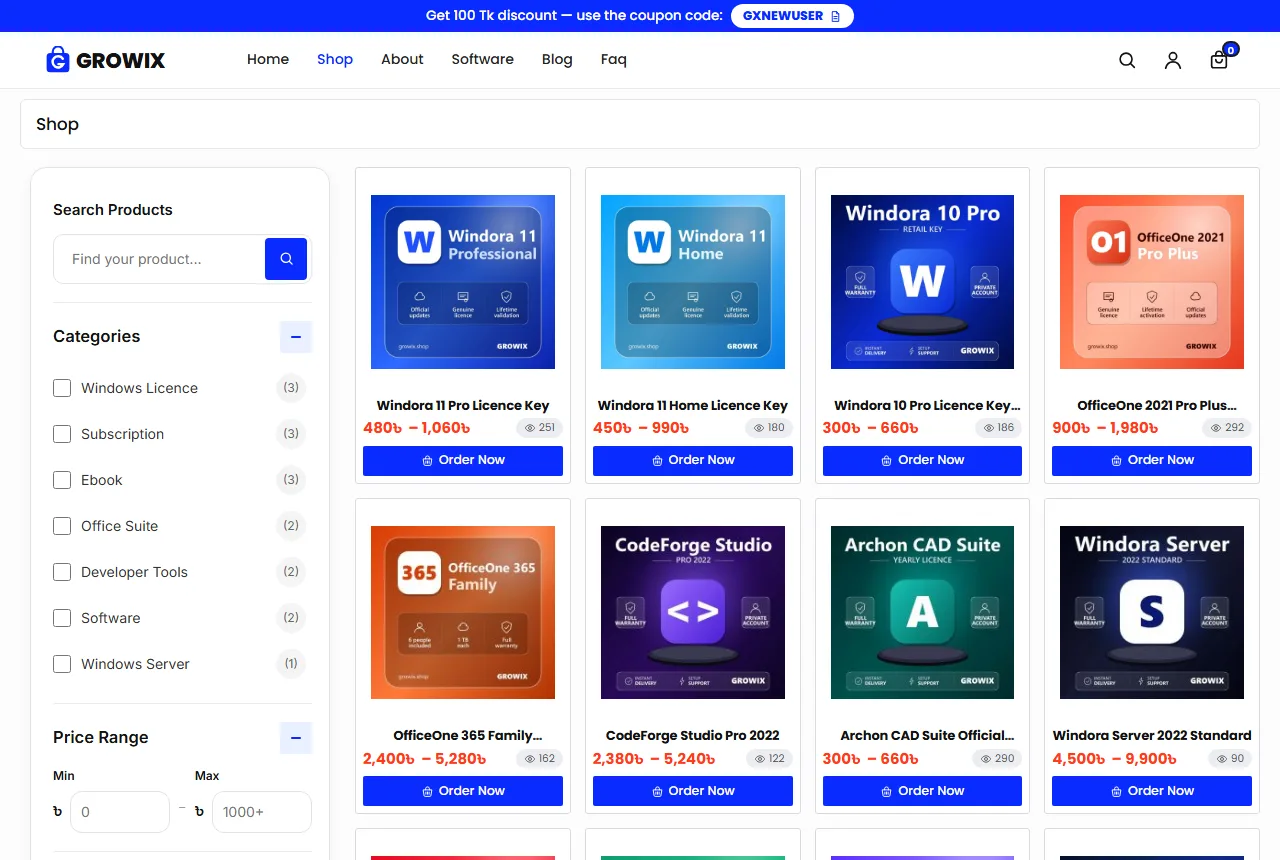Open the shopping cart icon
This screenshot has height=860, width=1280.
(x=1221, y=59)
